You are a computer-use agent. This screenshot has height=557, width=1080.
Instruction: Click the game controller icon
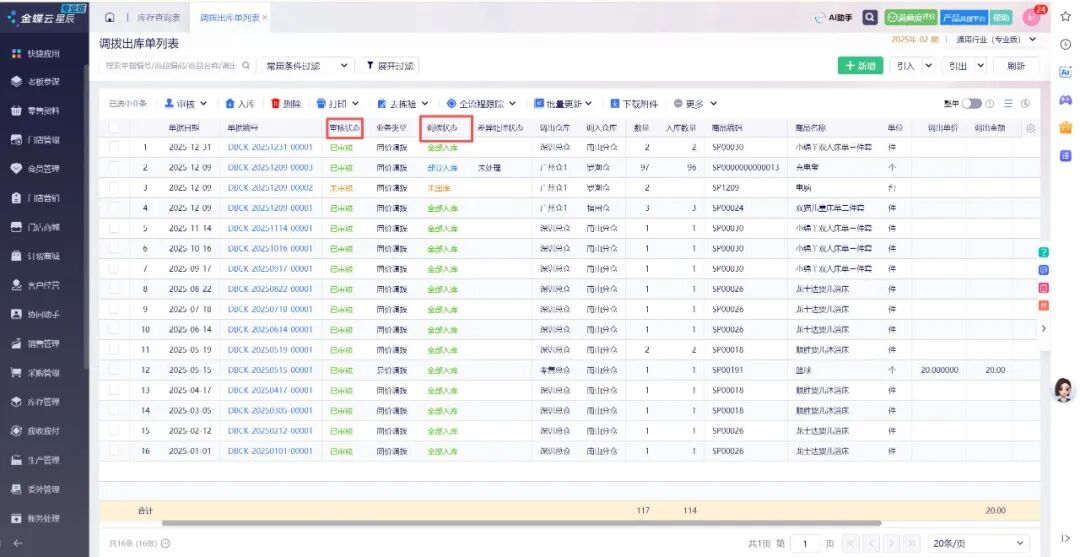tap(1066, 100)
